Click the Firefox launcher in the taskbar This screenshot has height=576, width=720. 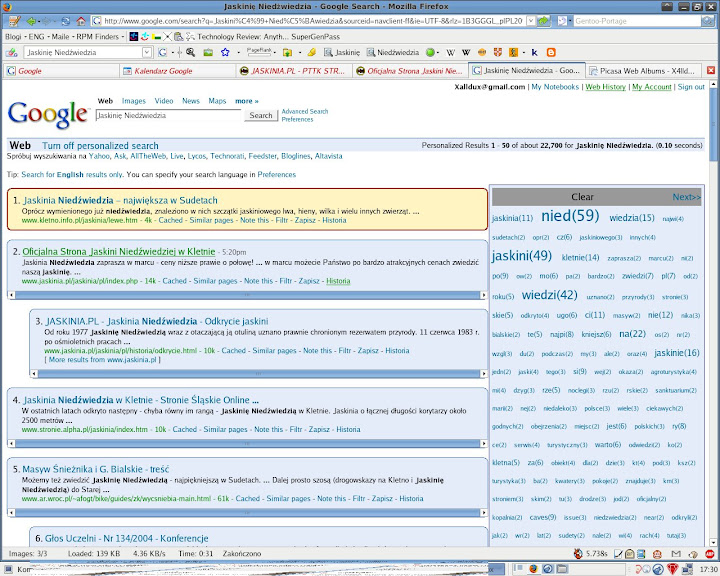coord(533,569)
